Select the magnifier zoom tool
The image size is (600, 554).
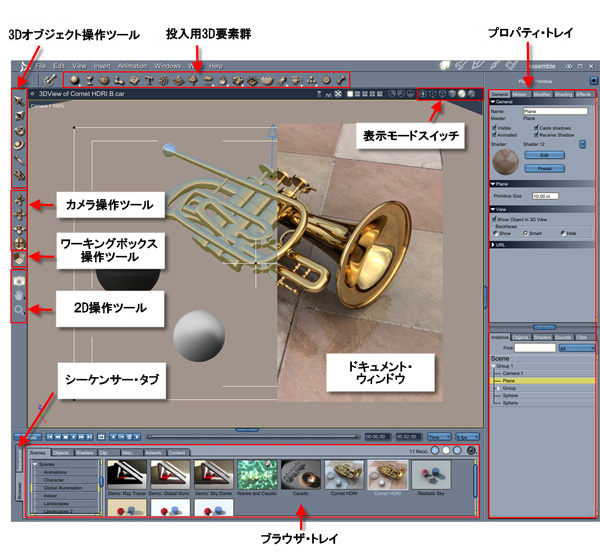click(x=19, y=310)
